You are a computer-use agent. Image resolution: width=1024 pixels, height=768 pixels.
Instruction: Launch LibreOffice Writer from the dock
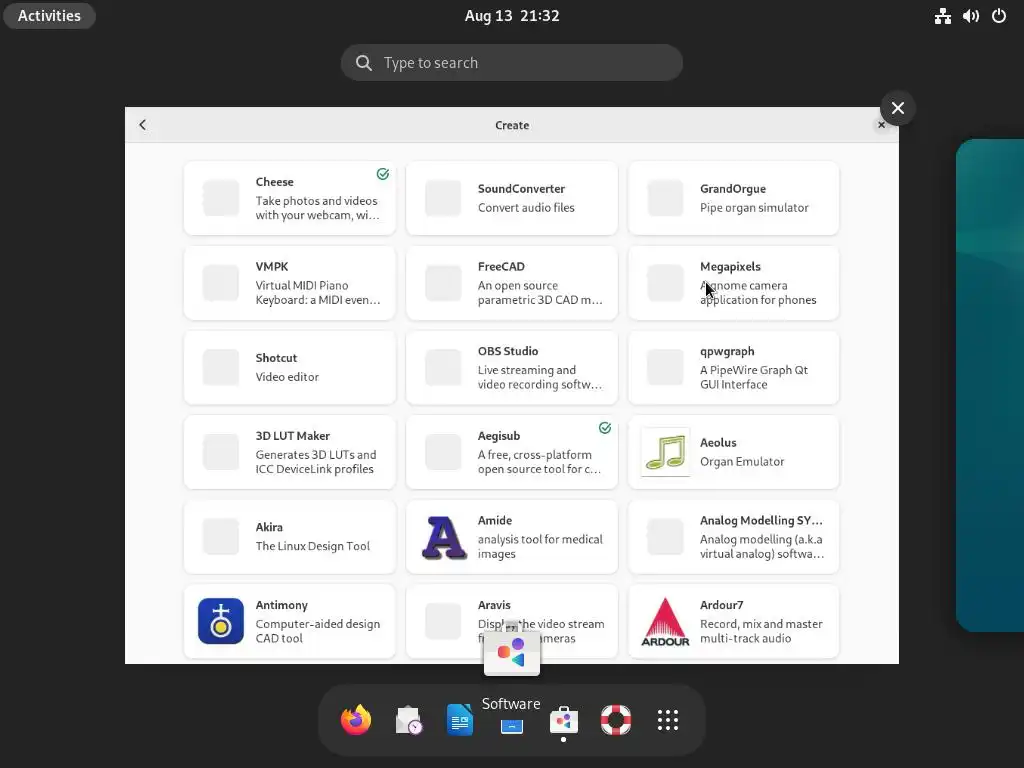tap(460, 720)
